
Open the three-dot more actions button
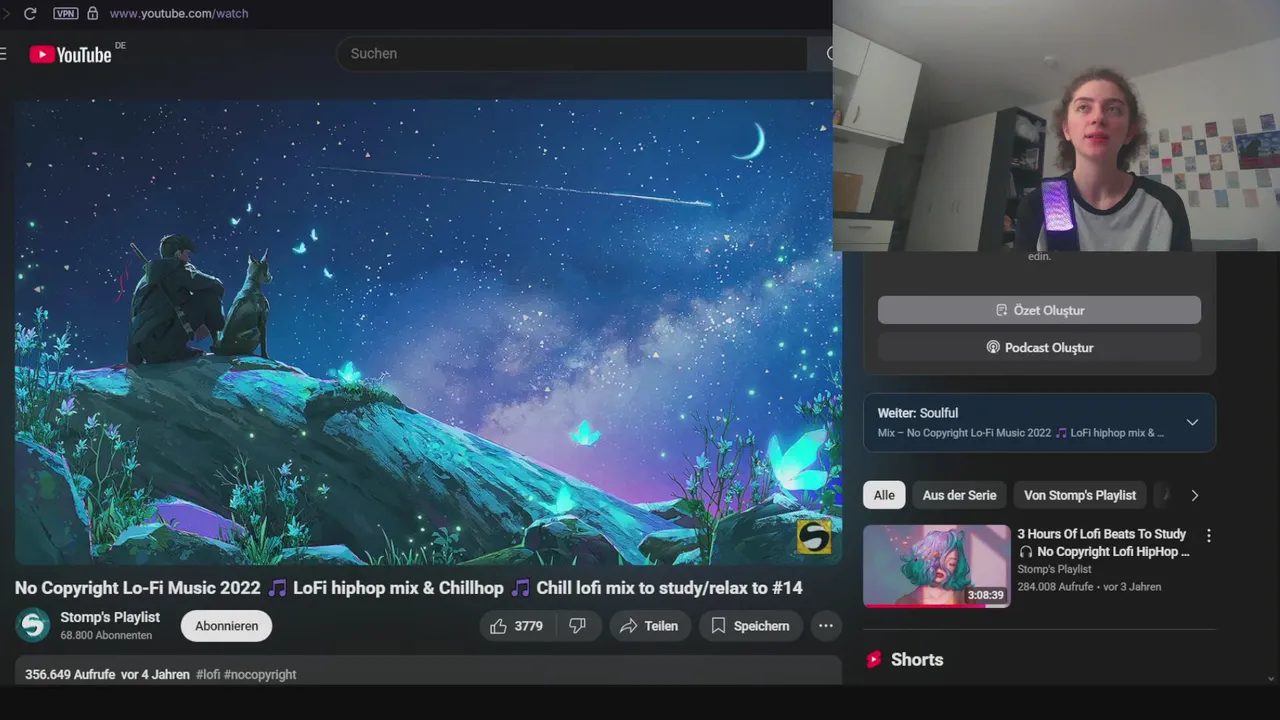coord(826,626)
